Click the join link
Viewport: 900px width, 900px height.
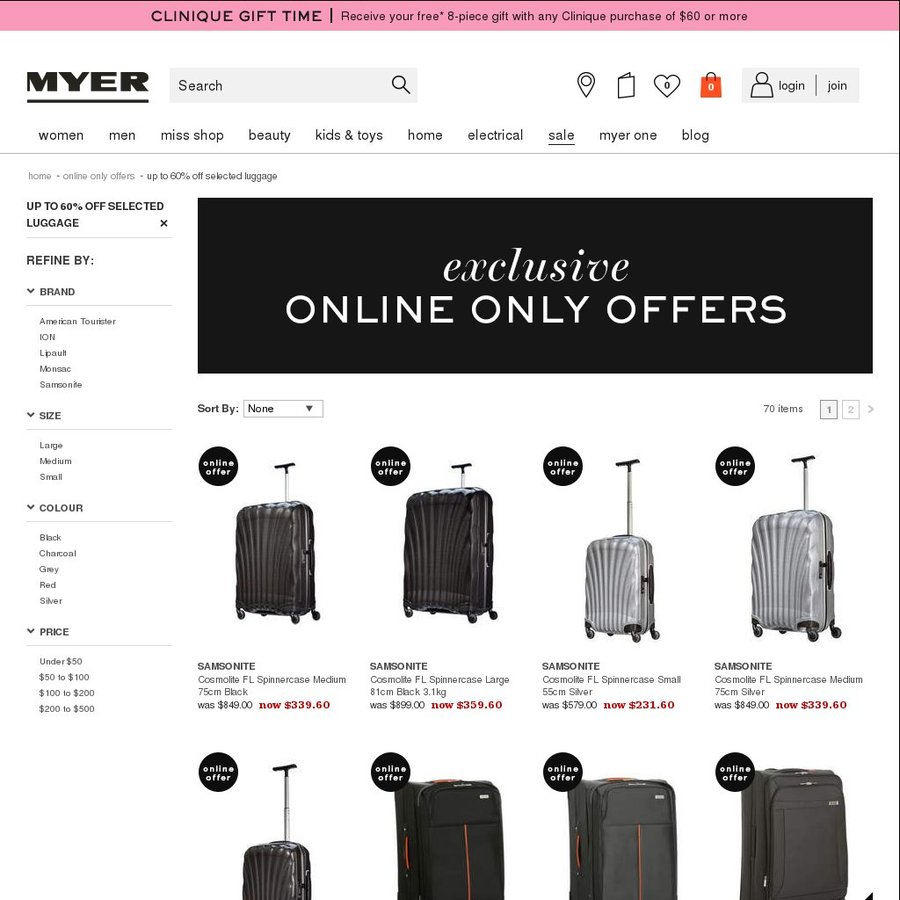837,86
